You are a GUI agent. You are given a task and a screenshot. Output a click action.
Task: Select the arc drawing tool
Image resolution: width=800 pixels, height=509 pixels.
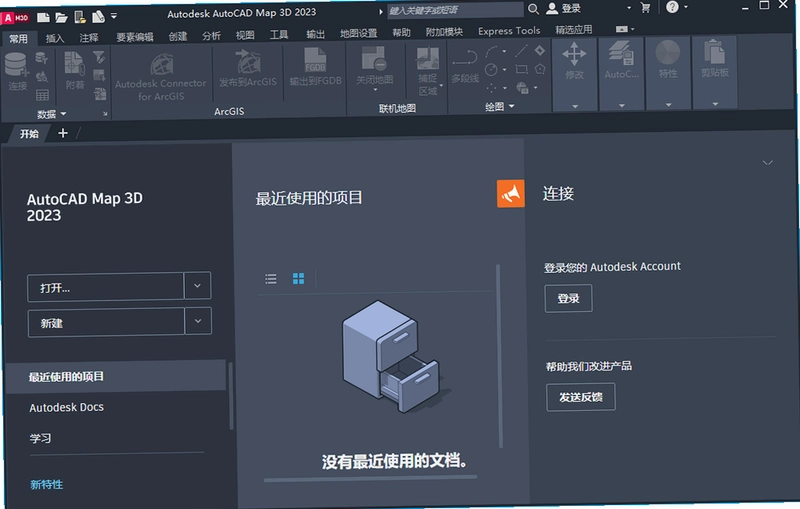click(492, 52)
